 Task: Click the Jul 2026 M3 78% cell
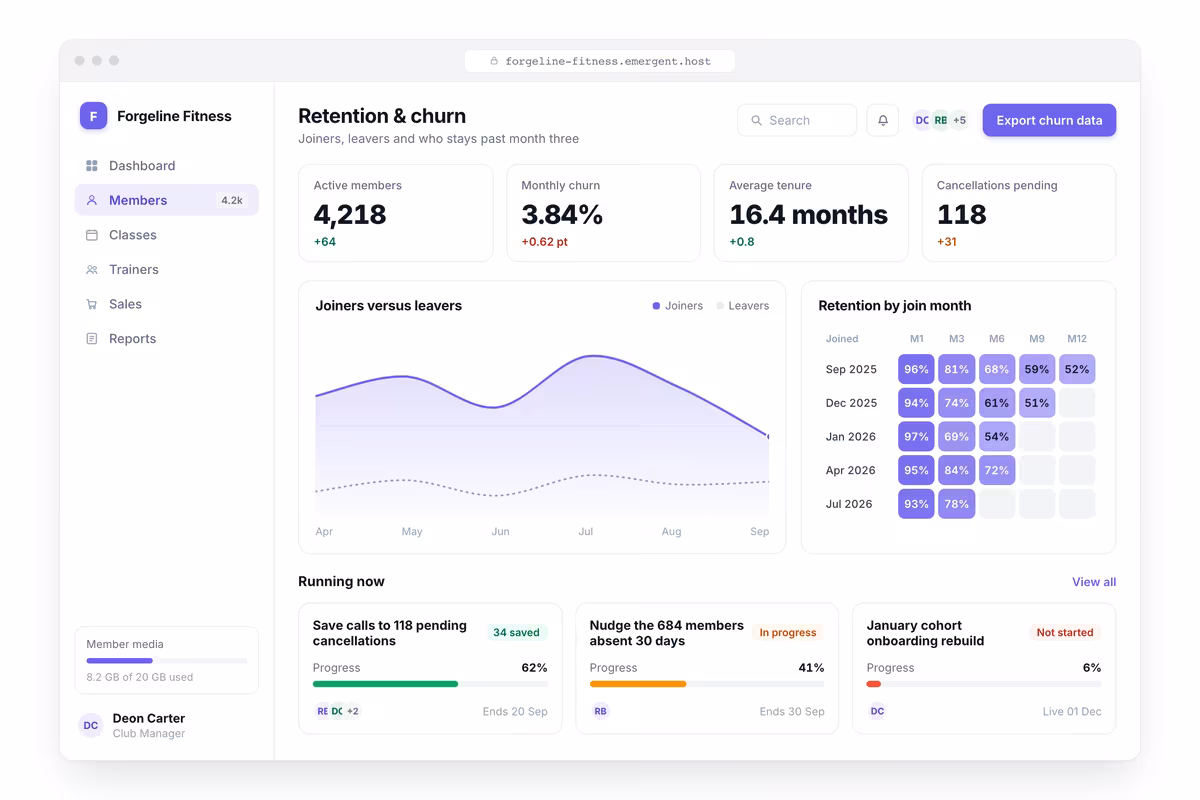tap(956, 504)
